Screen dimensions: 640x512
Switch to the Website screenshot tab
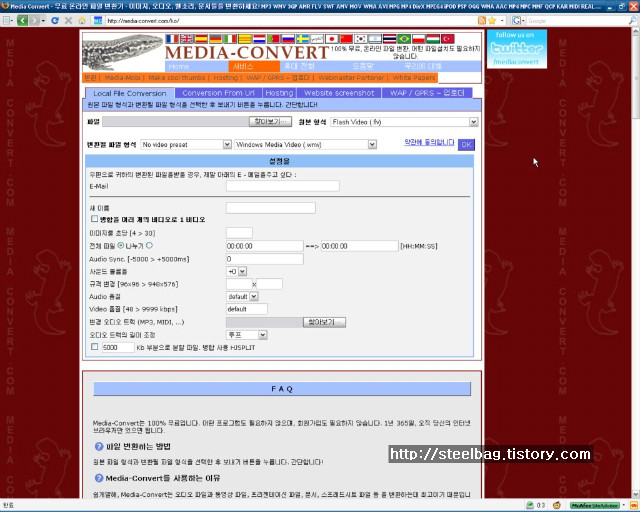pyautogui.click(x=339, y=93)
